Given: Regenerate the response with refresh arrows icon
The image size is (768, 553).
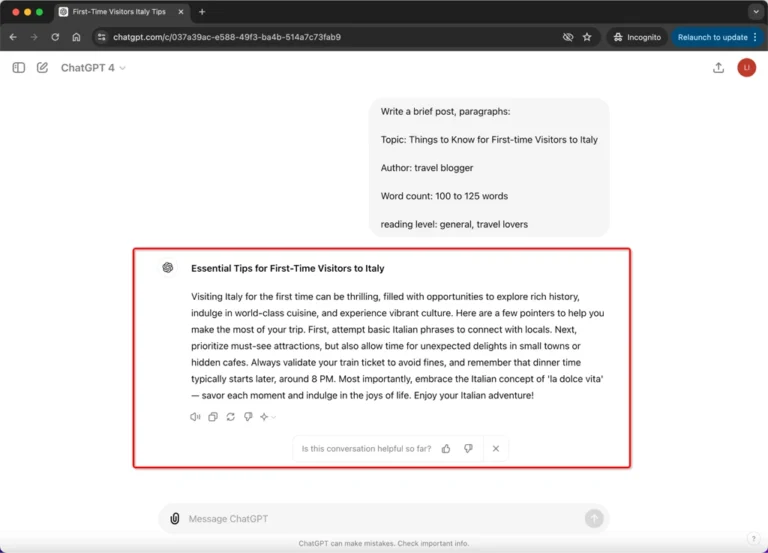Looking at the screenshot, I should (230, 417).
